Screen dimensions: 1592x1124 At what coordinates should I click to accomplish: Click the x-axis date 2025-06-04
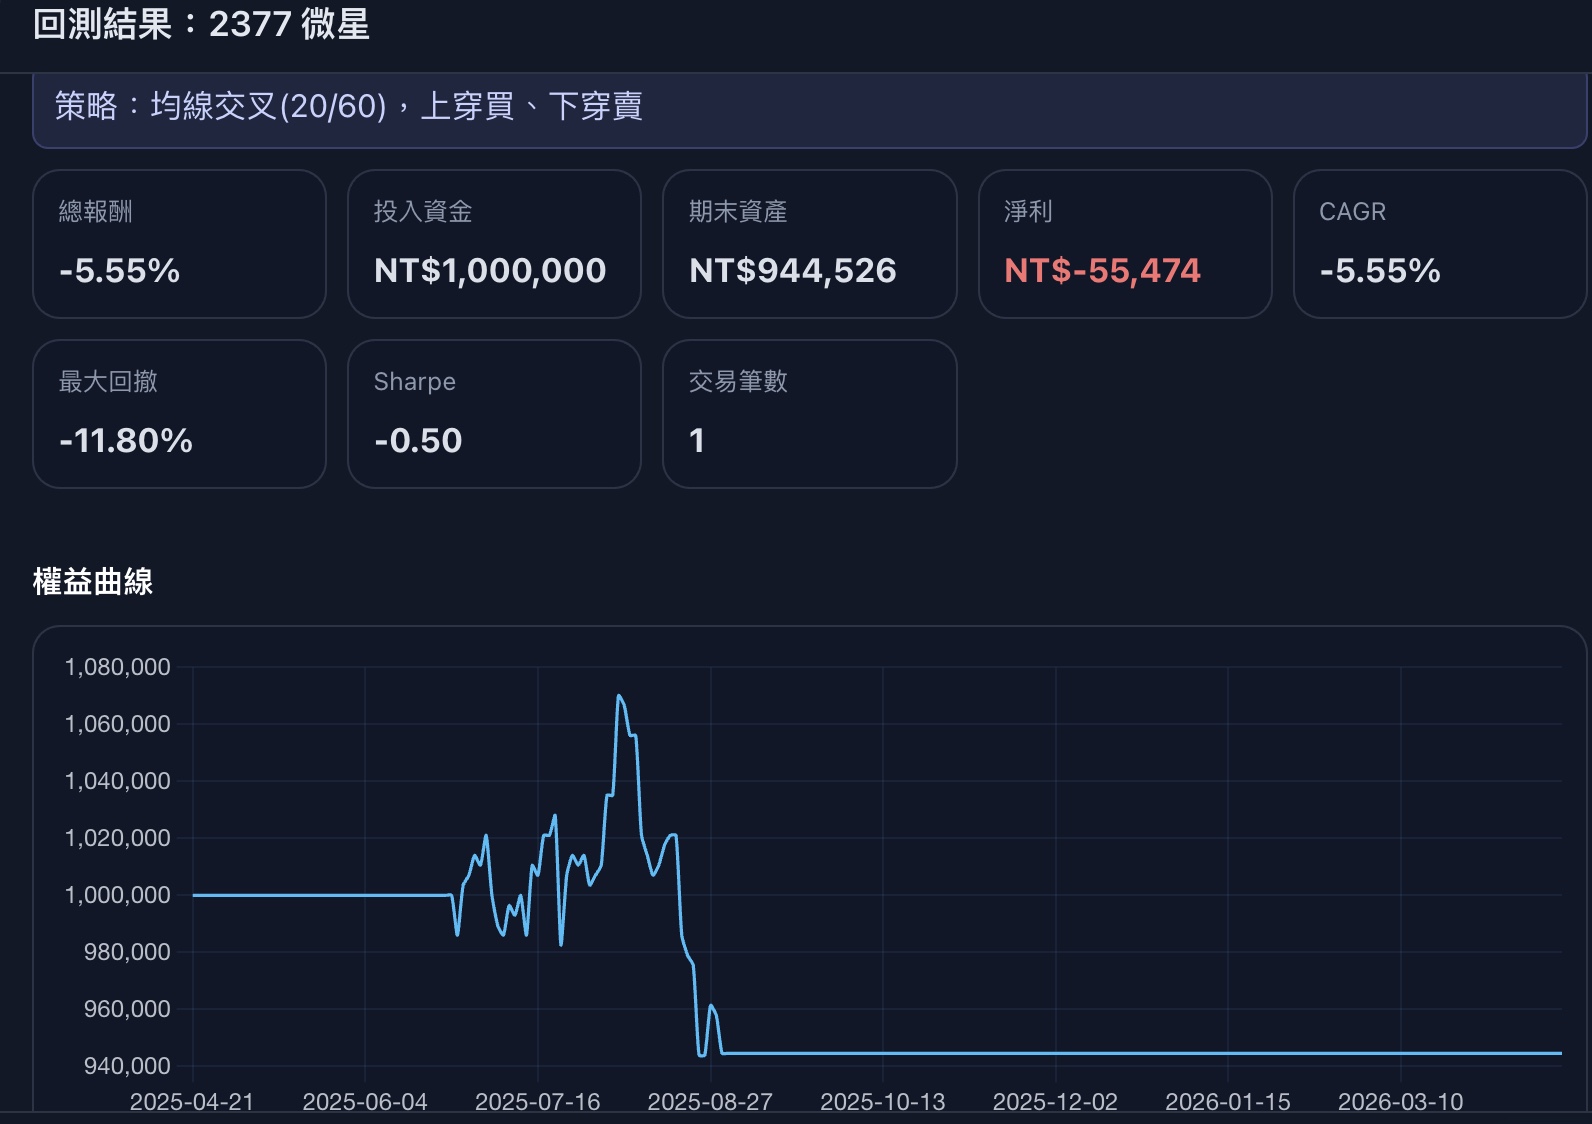[x=365, y=1101]
